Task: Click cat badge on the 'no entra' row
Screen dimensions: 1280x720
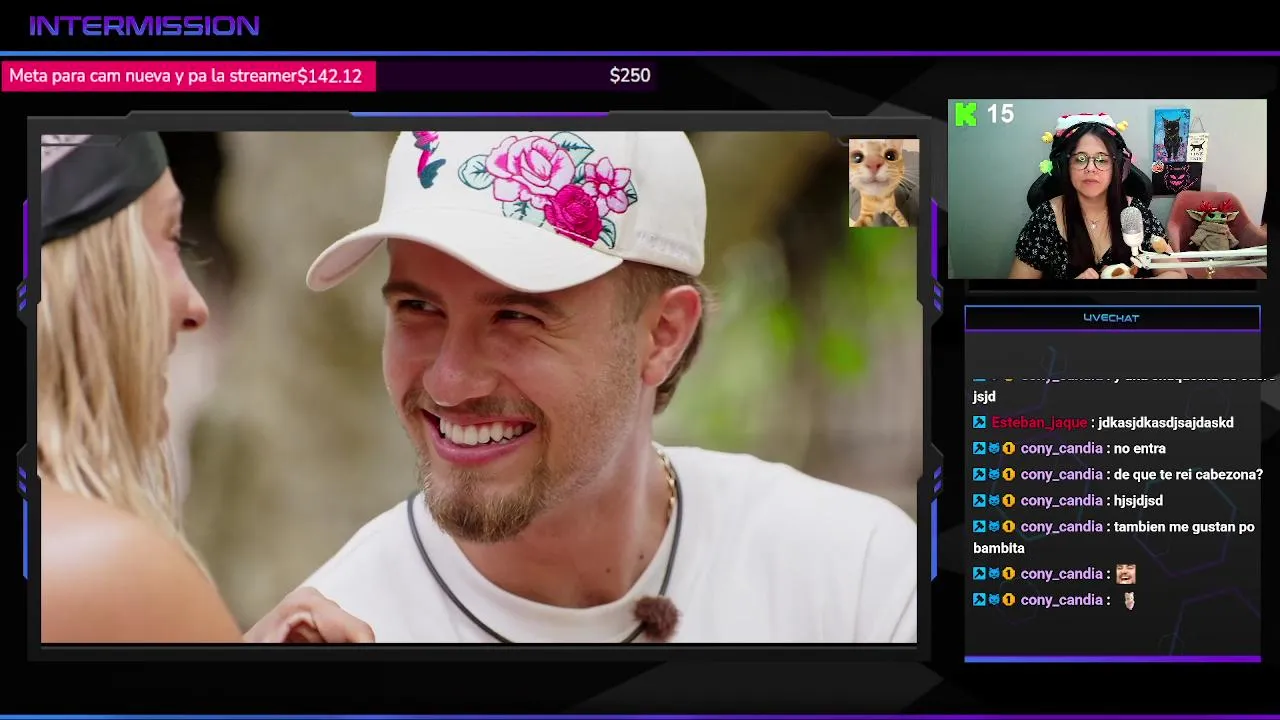Action: (x=994, y=449)
